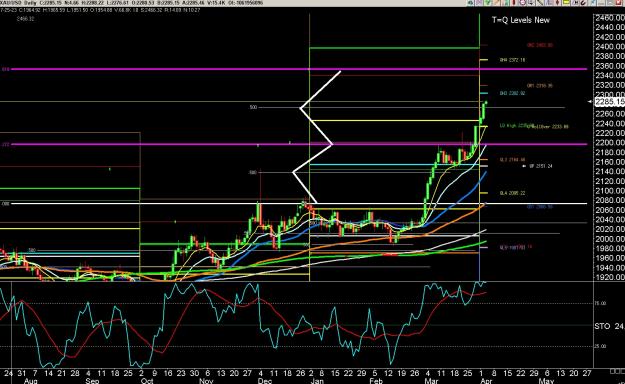Viewport: 625px width, 384px height.
Task: Click the Mar month label on time axis
Action: pyautogui.click(x=431, y=381)
